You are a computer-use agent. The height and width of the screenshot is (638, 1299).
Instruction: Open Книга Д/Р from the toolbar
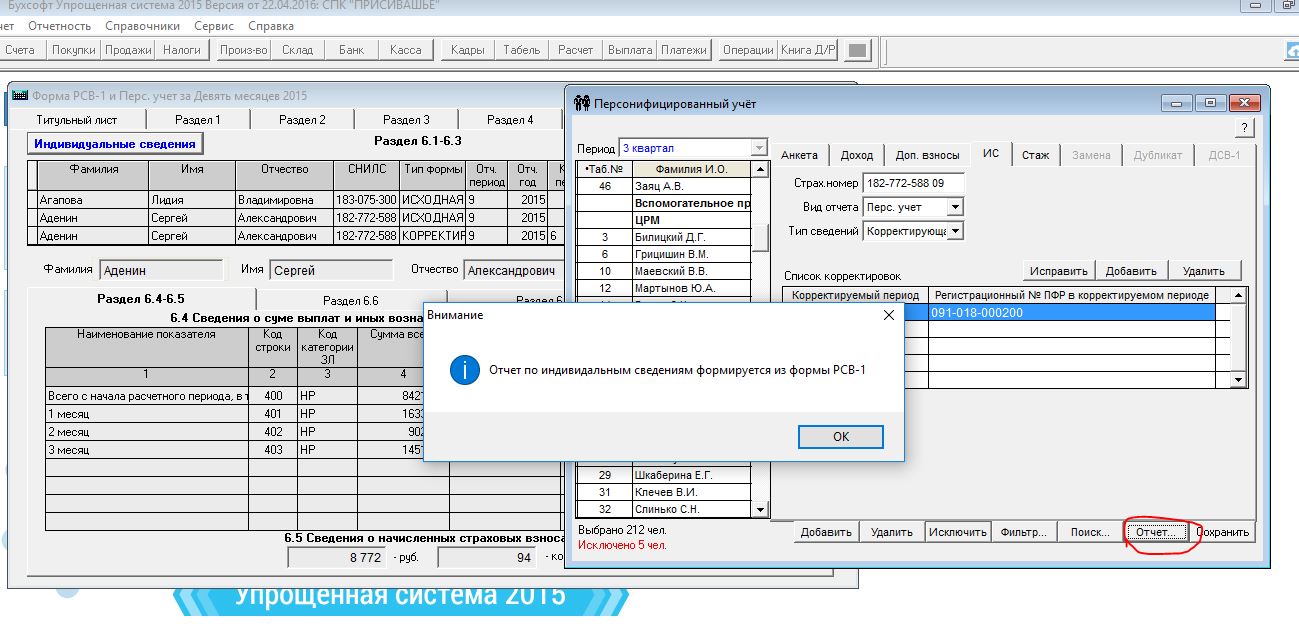tap(807, 50)
